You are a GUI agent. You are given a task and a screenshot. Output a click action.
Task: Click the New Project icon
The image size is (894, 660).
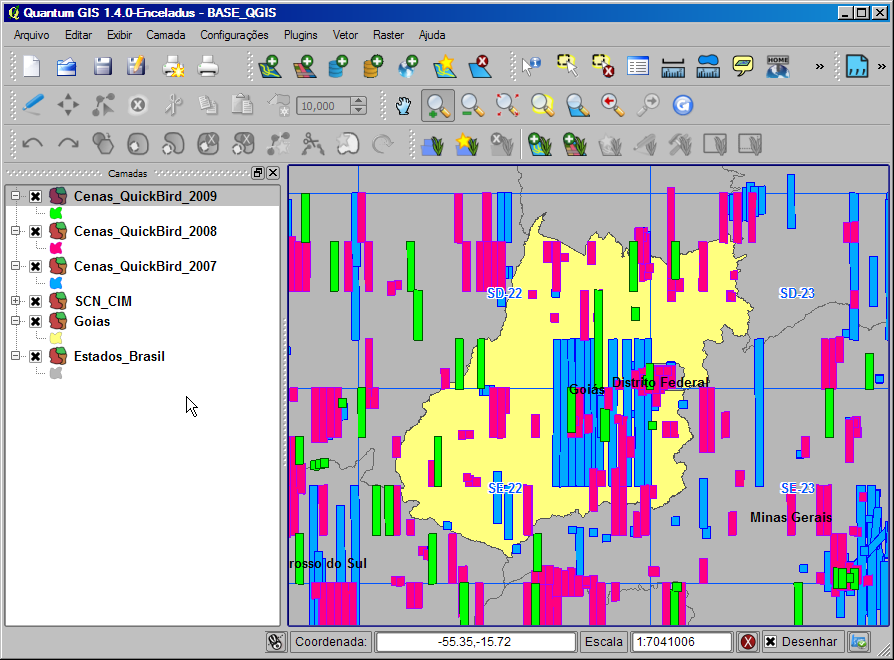point(32,67)
